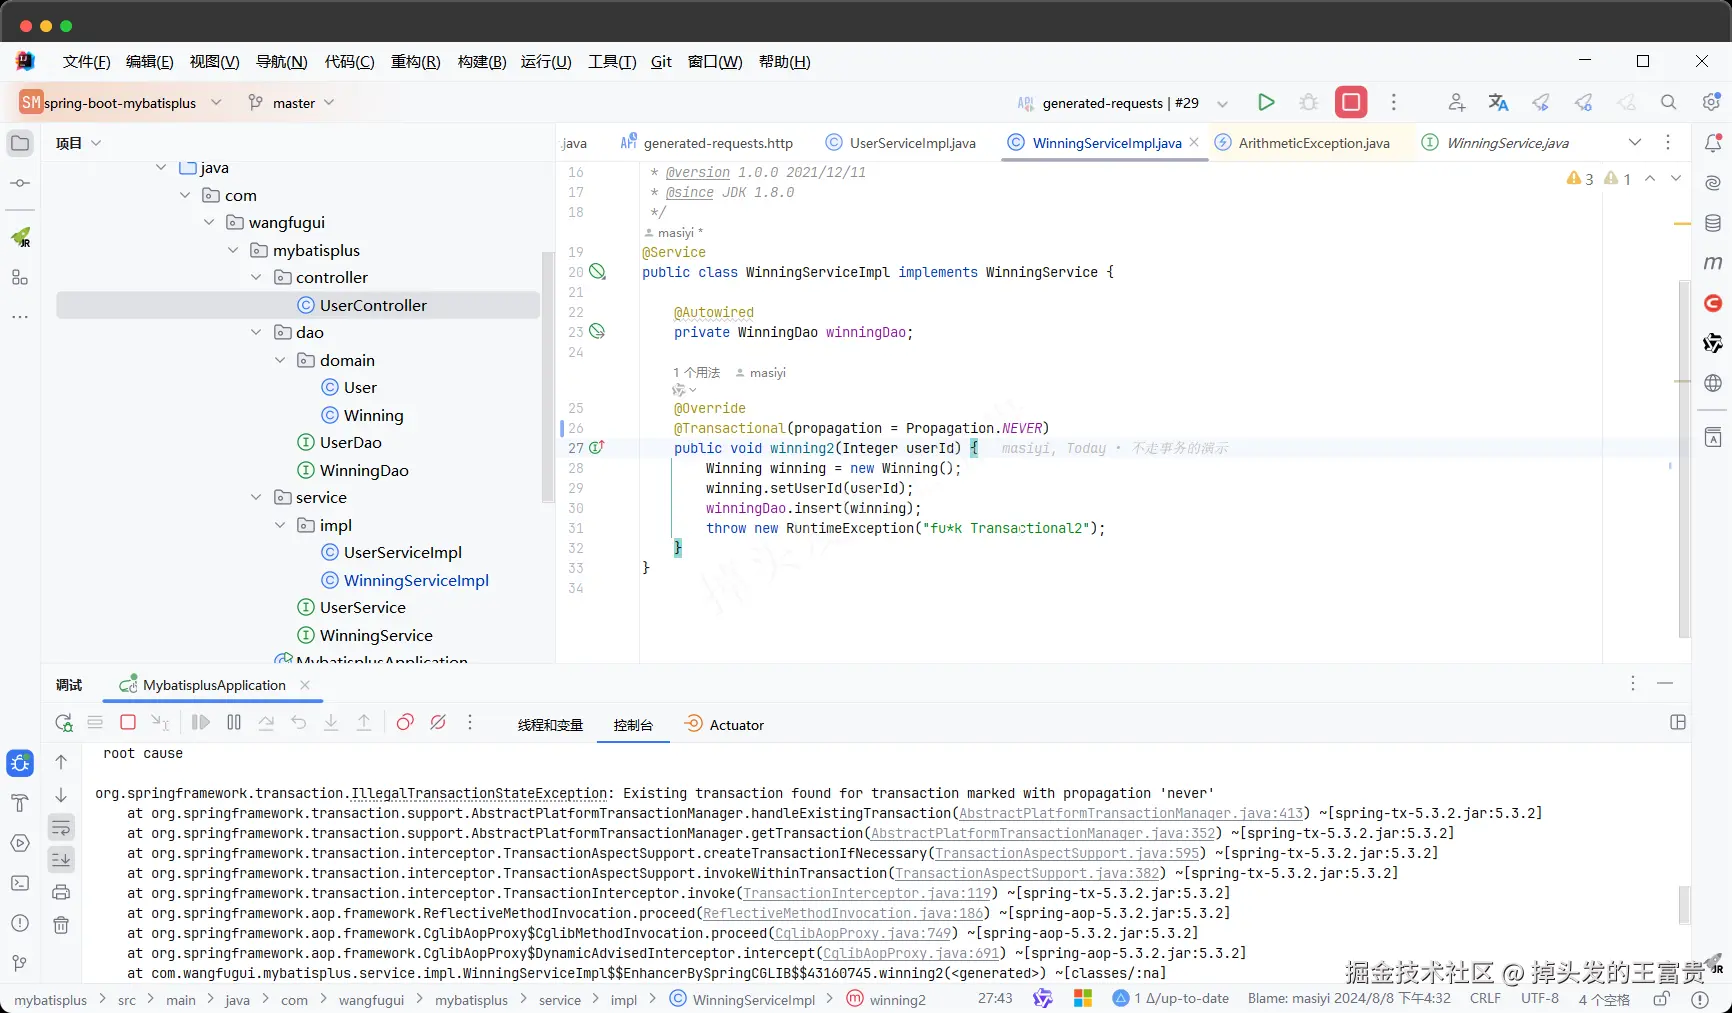This screenshot has height=1013, width=1732.
Task: Rerun MybatisplusApplication in the debug toolbar
Action: pyautogui.click(x=64, y=722)
